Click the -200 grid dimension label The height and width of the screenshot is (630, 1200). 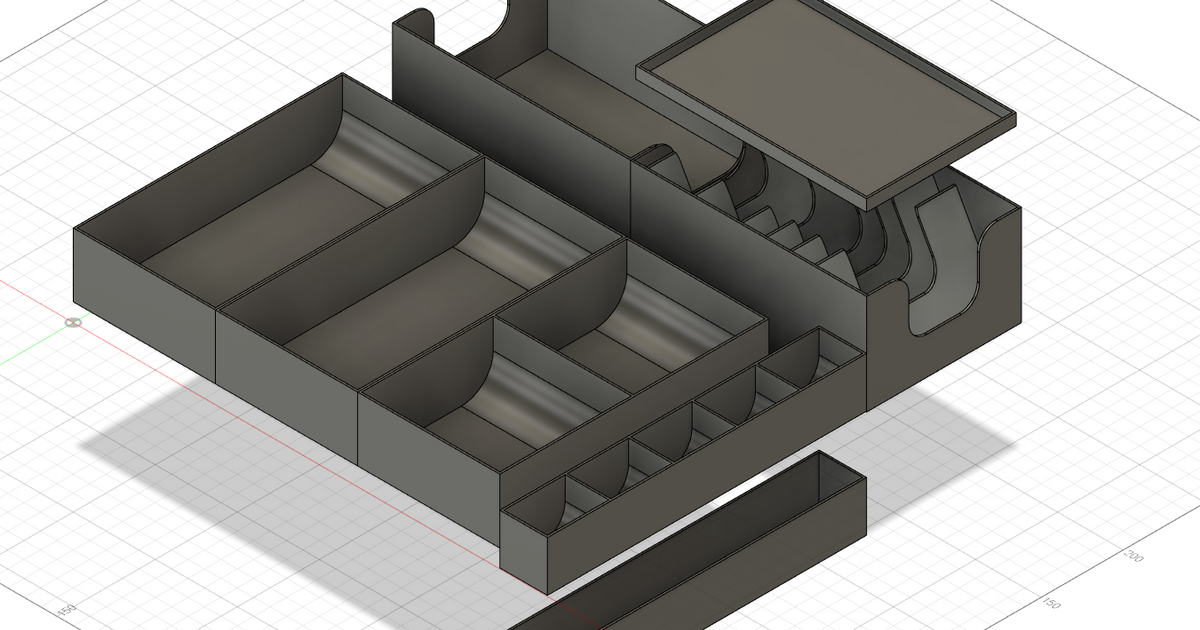click(x=1133, y=556)
